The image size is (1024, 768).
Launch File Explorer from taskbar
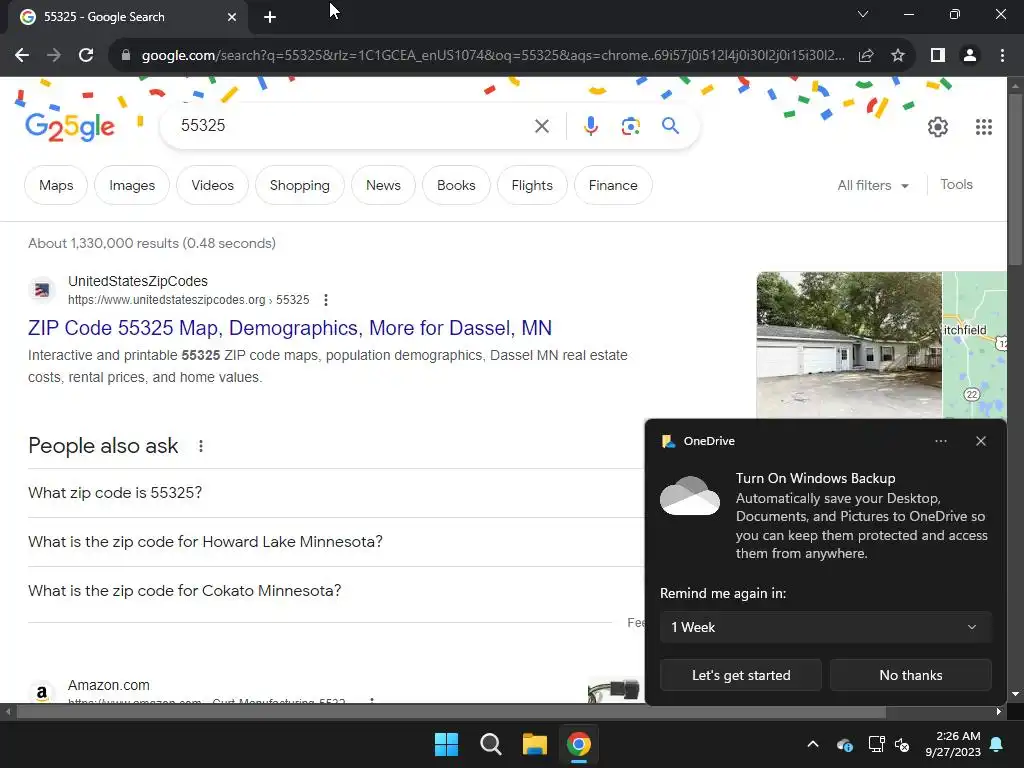(x=534, y=744)
